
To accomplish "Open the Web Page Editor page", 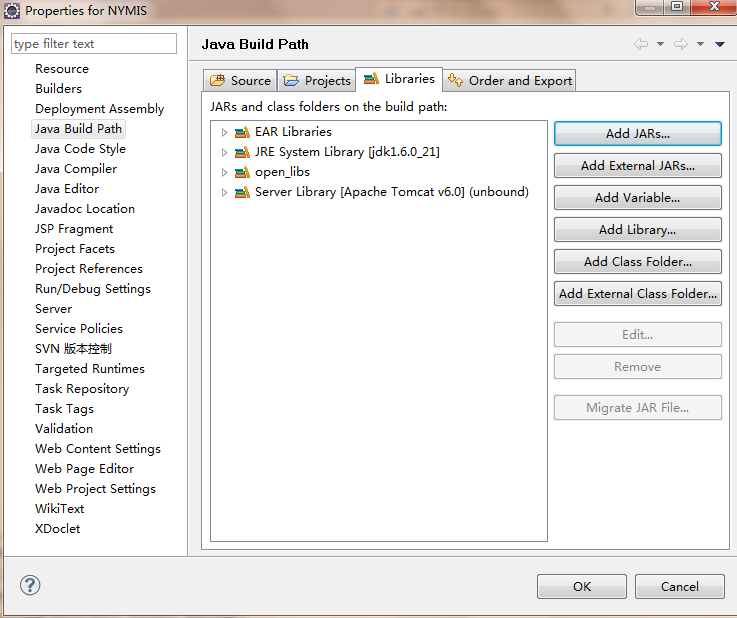I will (85, 469).
